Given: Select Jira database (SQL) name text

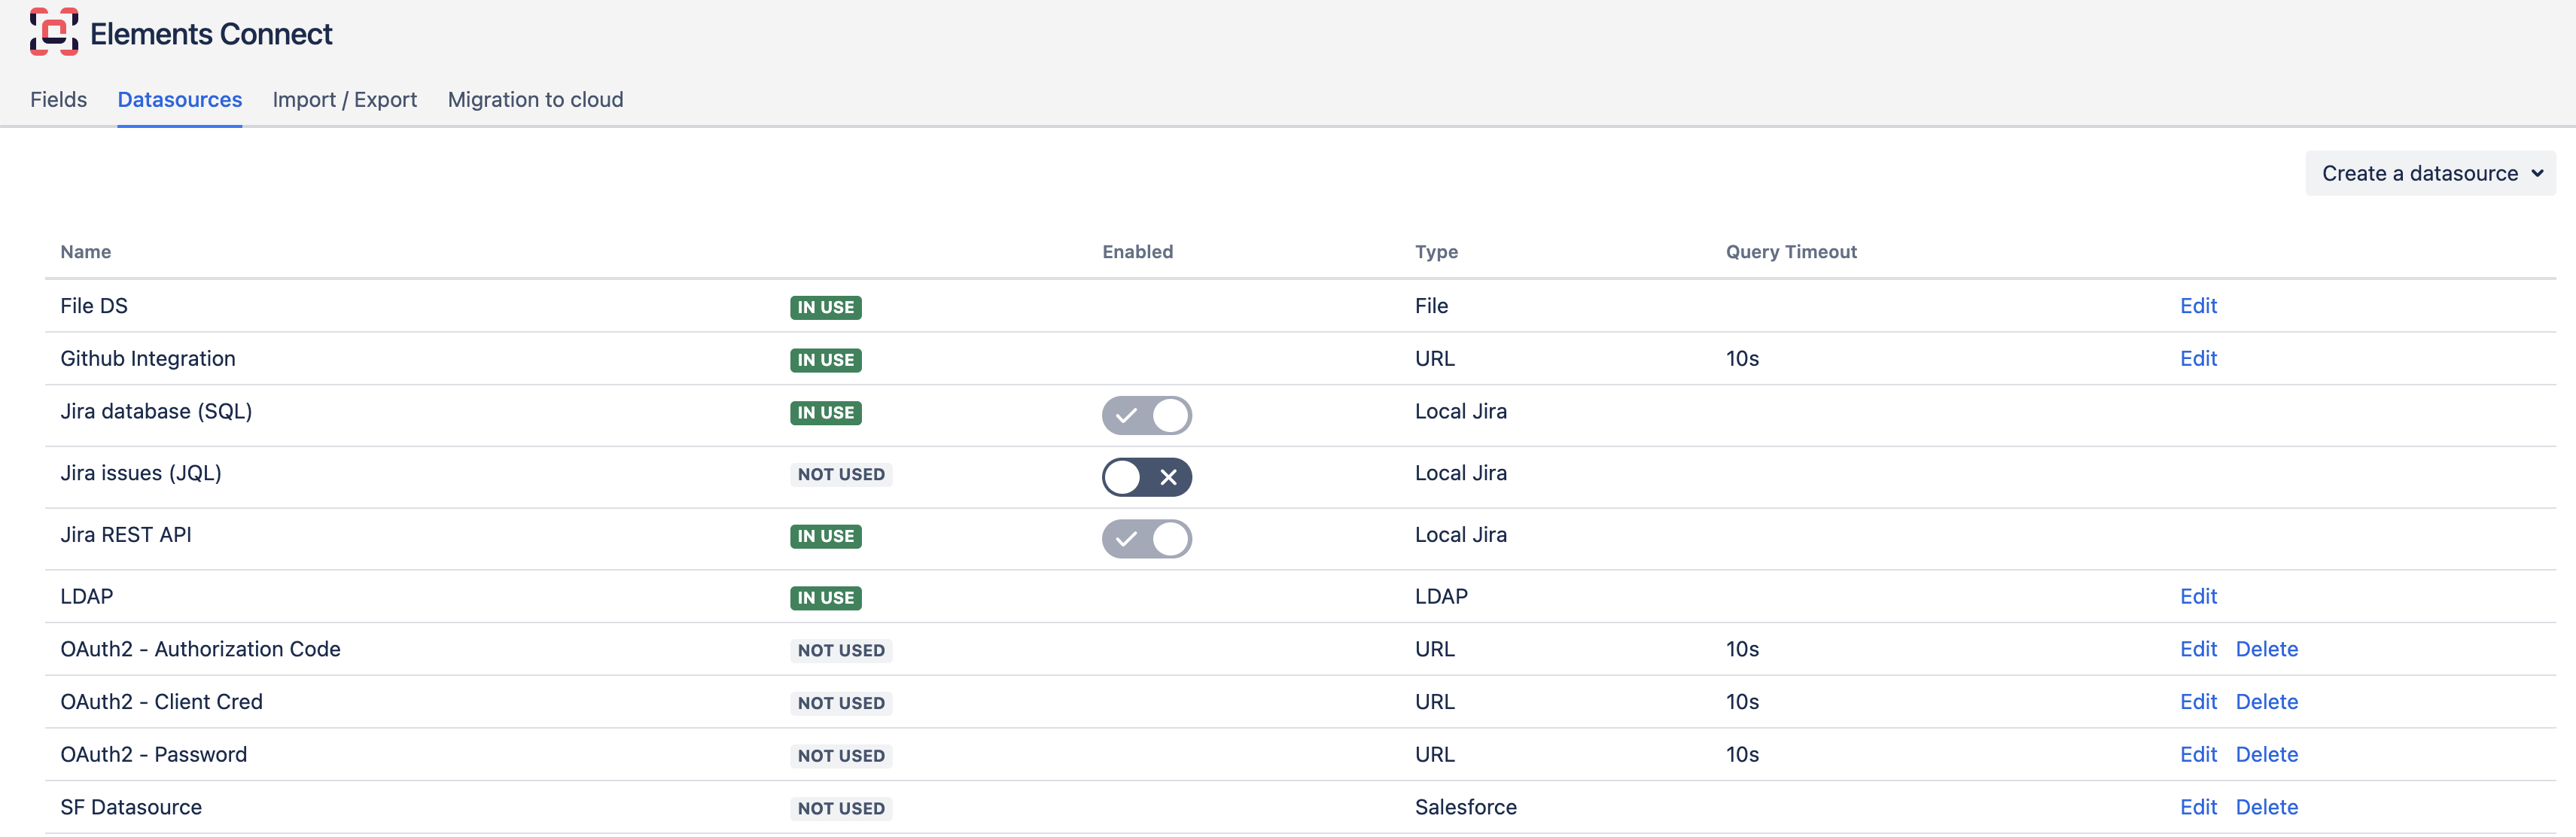Looking at the screenshot, I should pos(156,412).
